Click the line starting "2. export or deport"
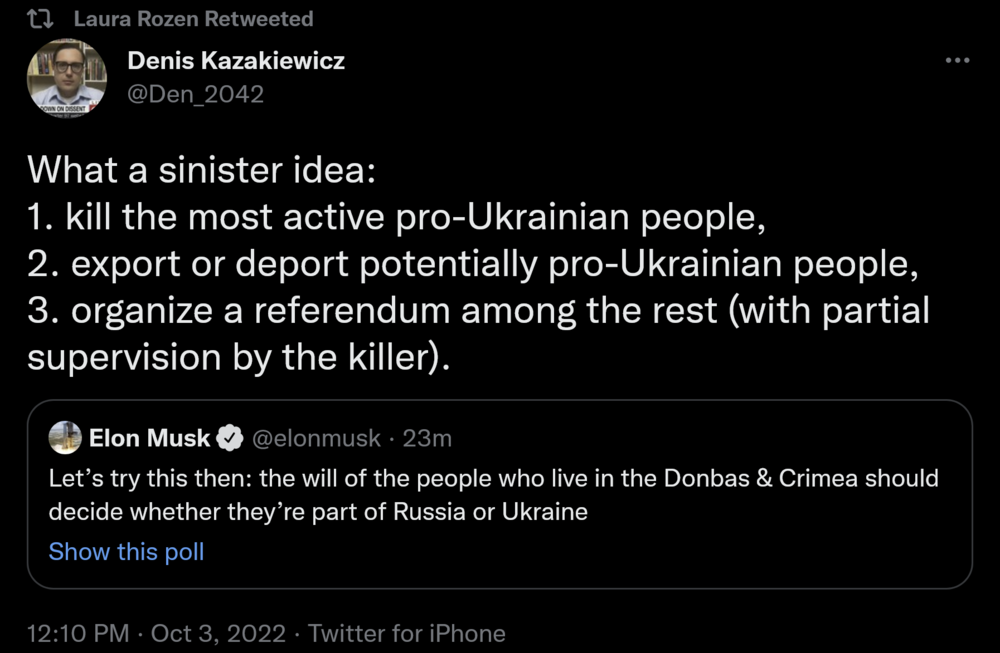Image resolution: width=1000 pixels, height=653 pixels. 472,262
